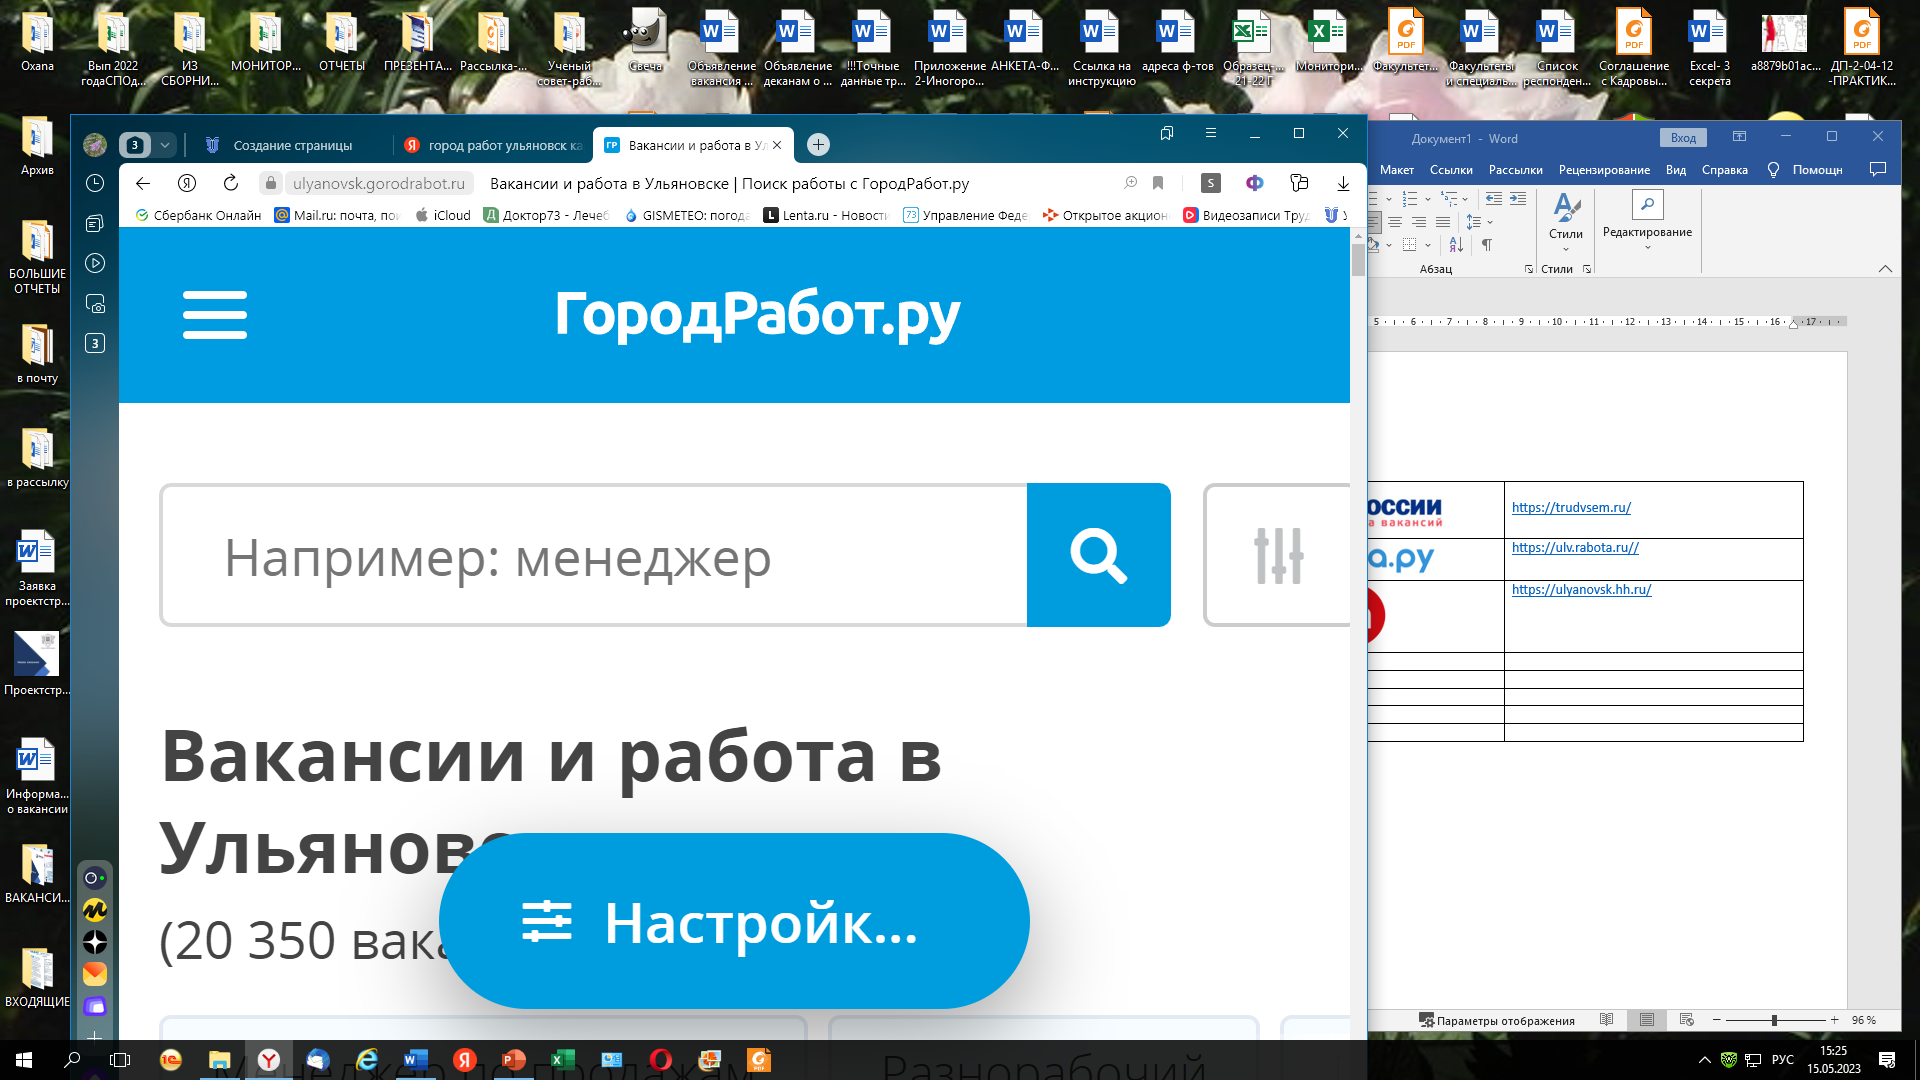Open a new browser tab

(x=818, y=145)
